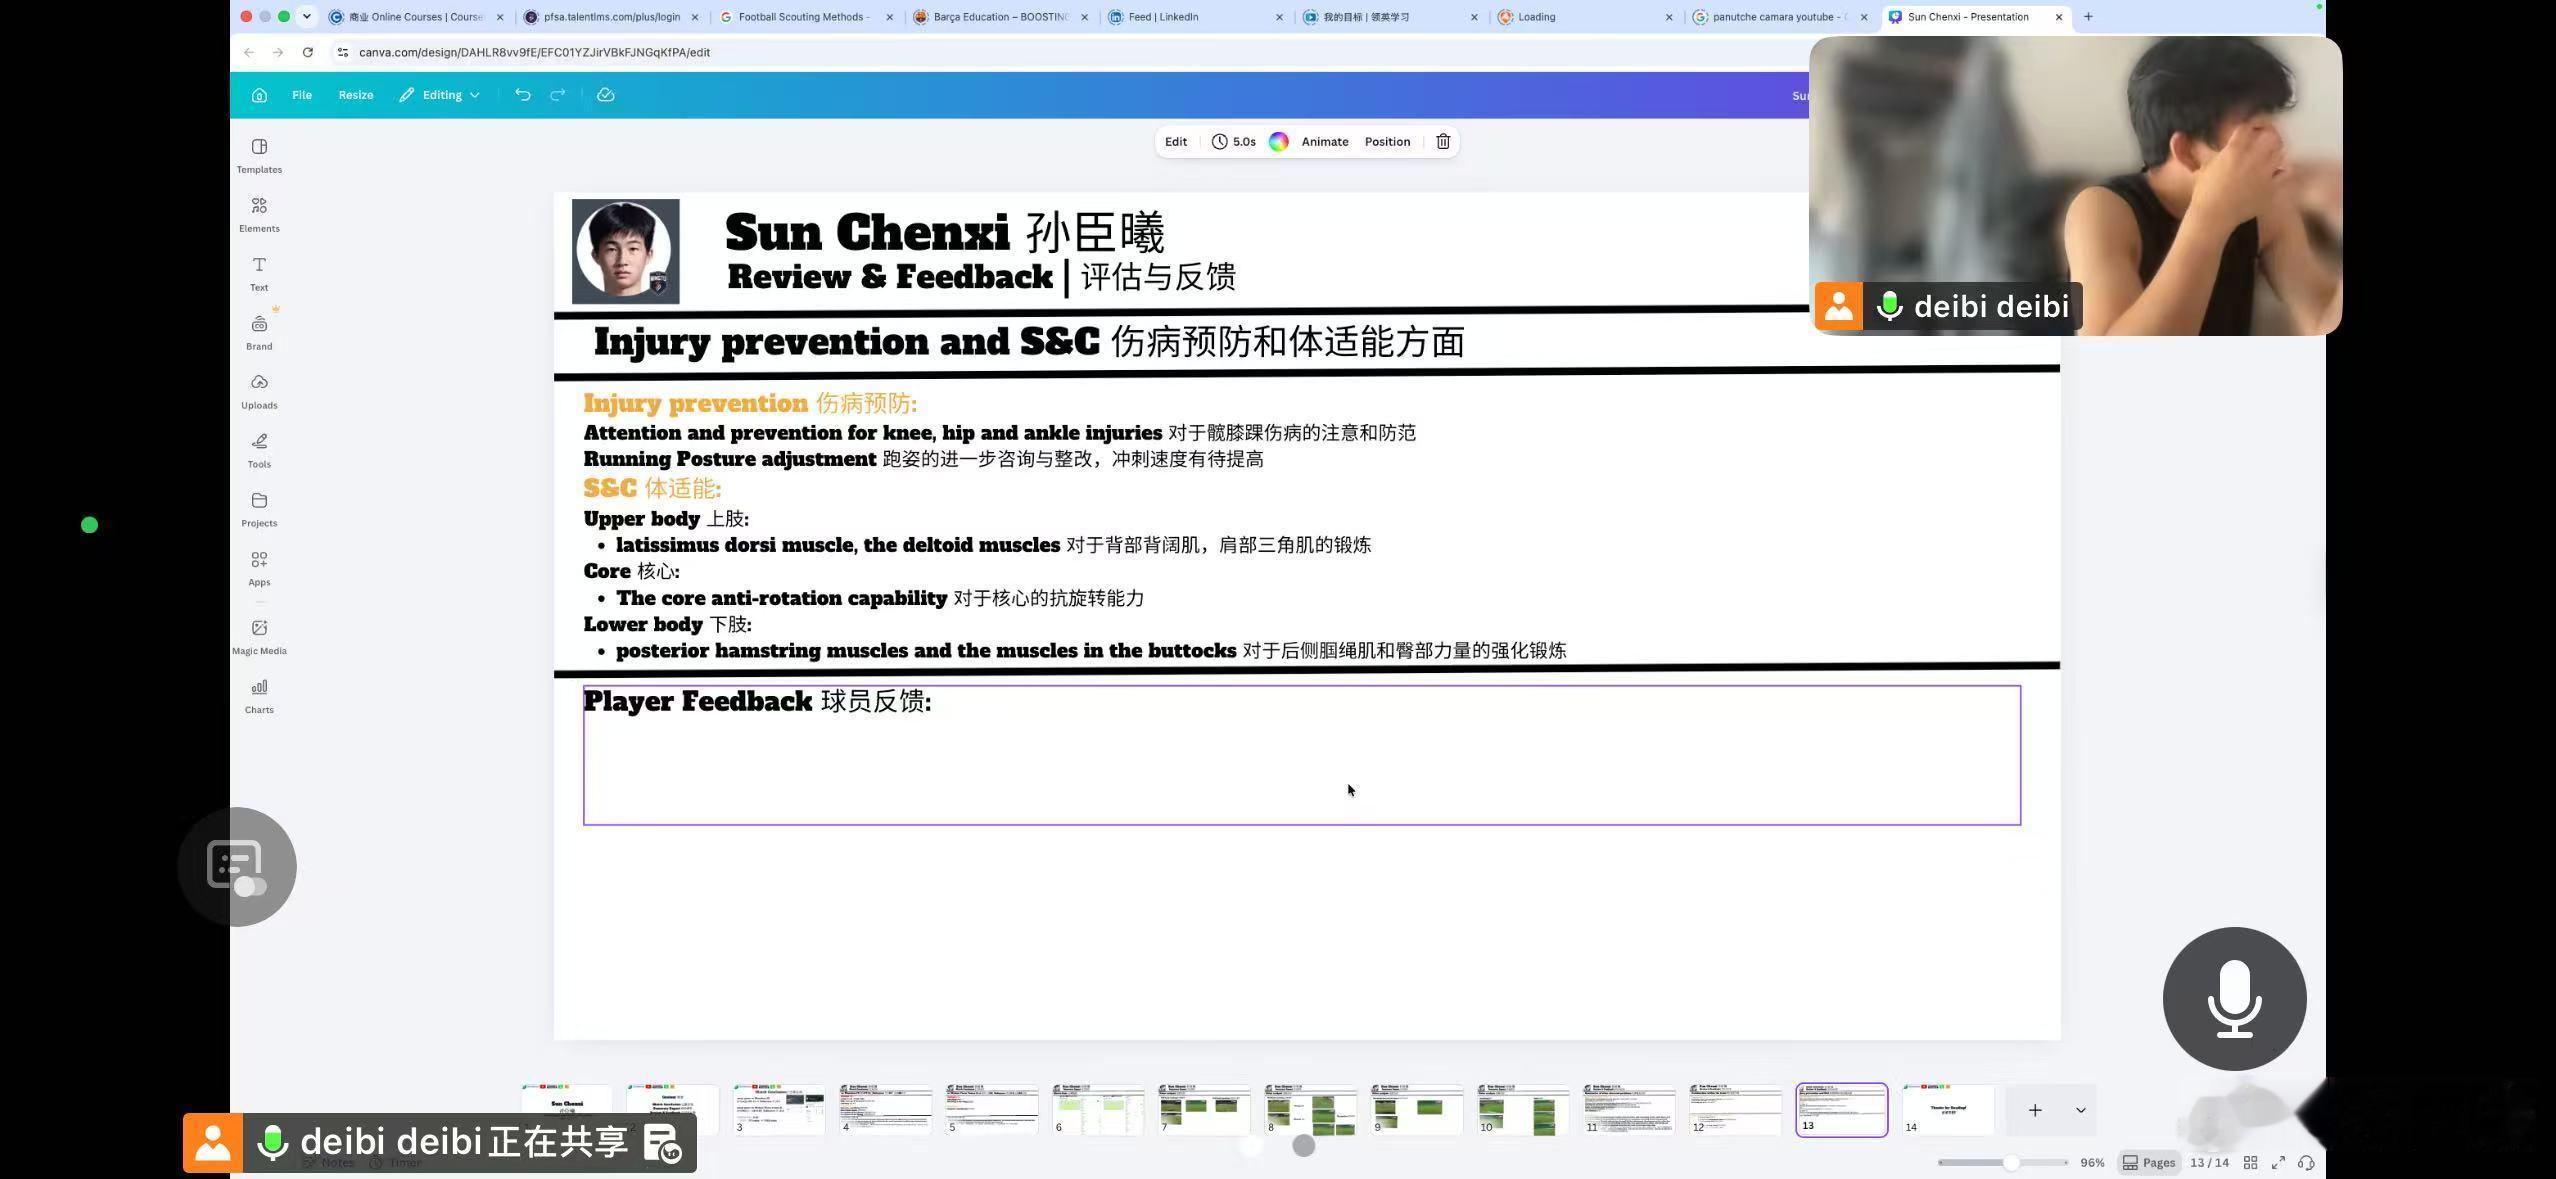View site information icon in address bar
This screenshot has width=2556, height=1179.
[343, 52]
